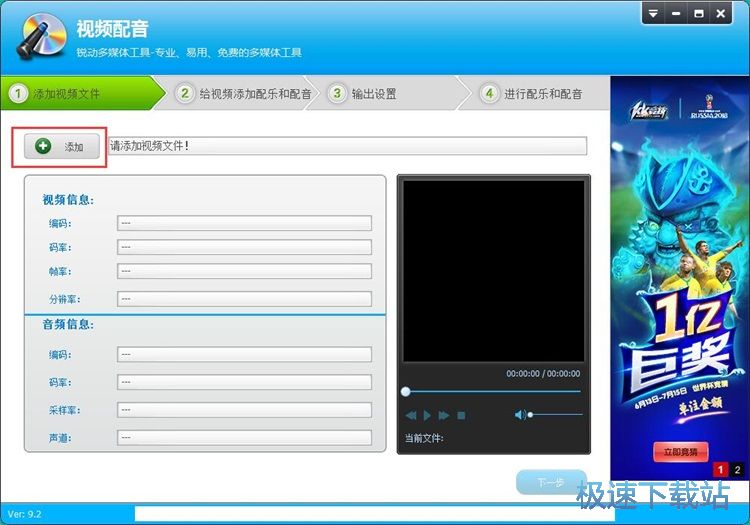The width and height of the screenshot is (750, 525).
Task: Switch to step 2 给视频添加配乐和配音
Action: click(x=243, y=93)
